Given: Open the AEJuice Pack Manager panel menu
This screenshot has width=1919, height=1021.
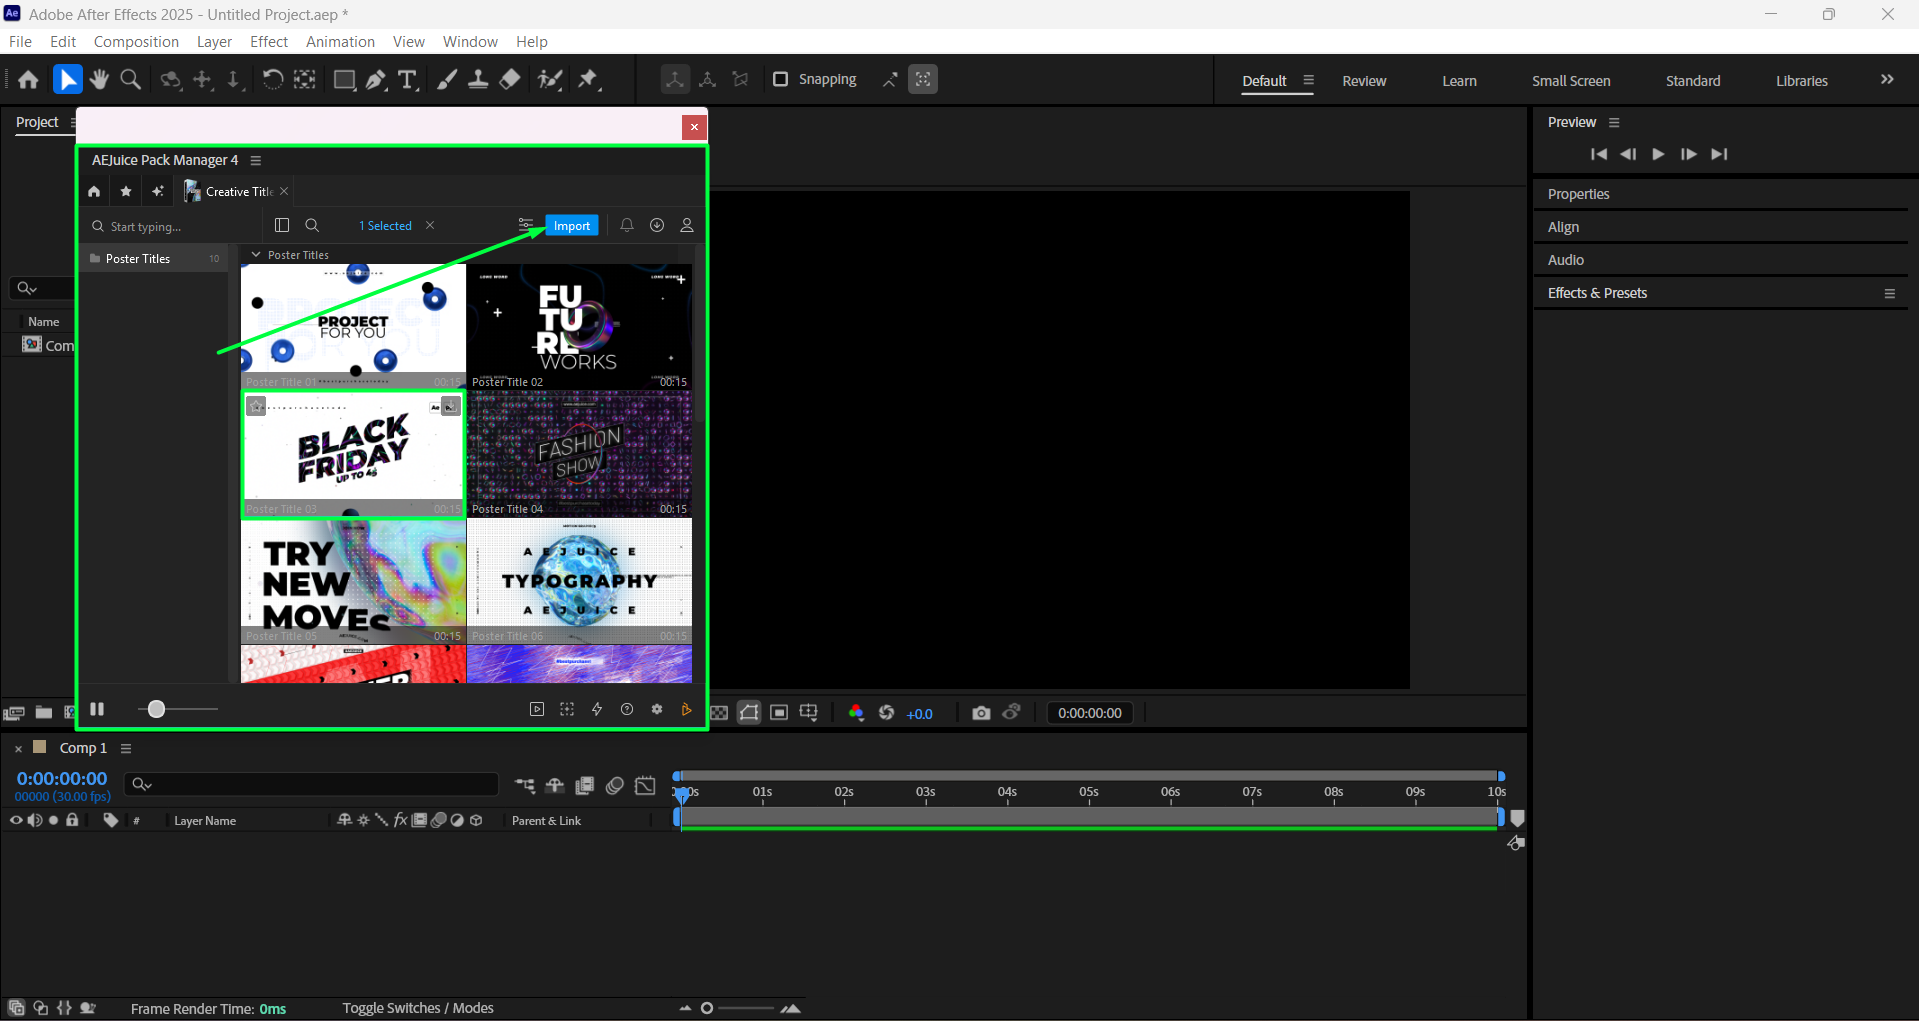Looking at the screenshot, I should [x=256, y=161].
